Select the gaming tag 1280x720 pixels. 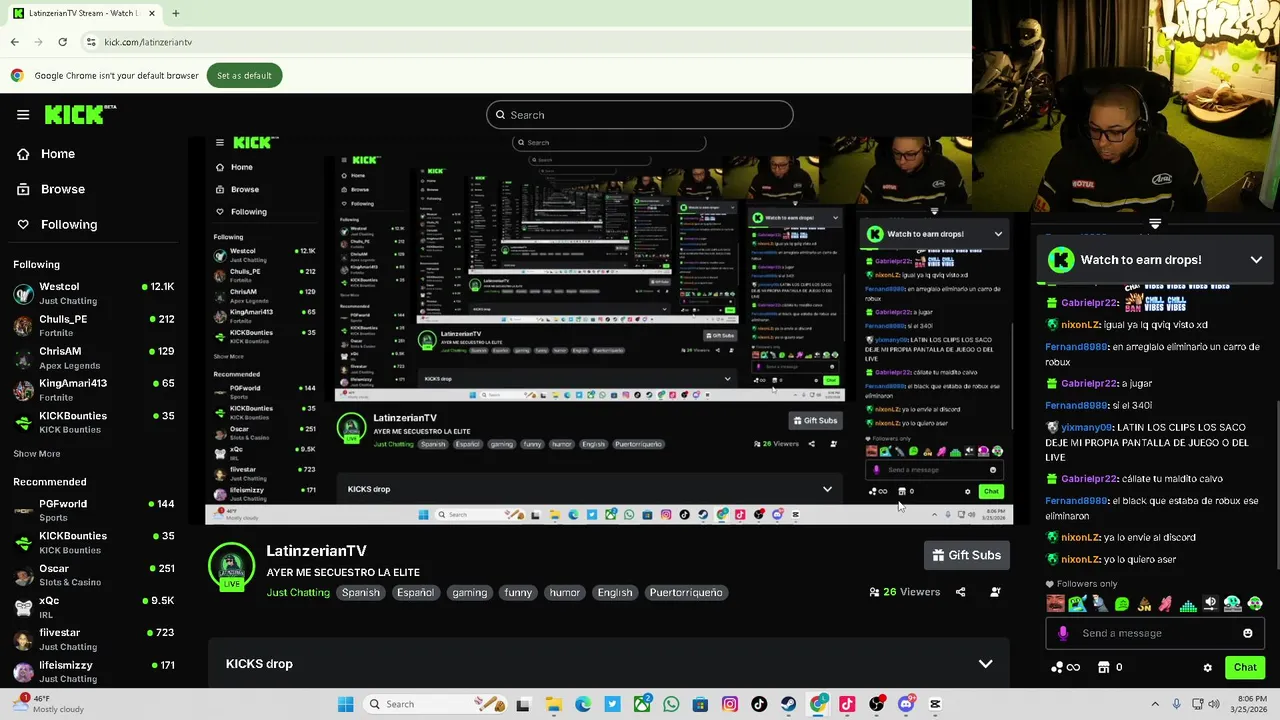(x=469, y=592)
